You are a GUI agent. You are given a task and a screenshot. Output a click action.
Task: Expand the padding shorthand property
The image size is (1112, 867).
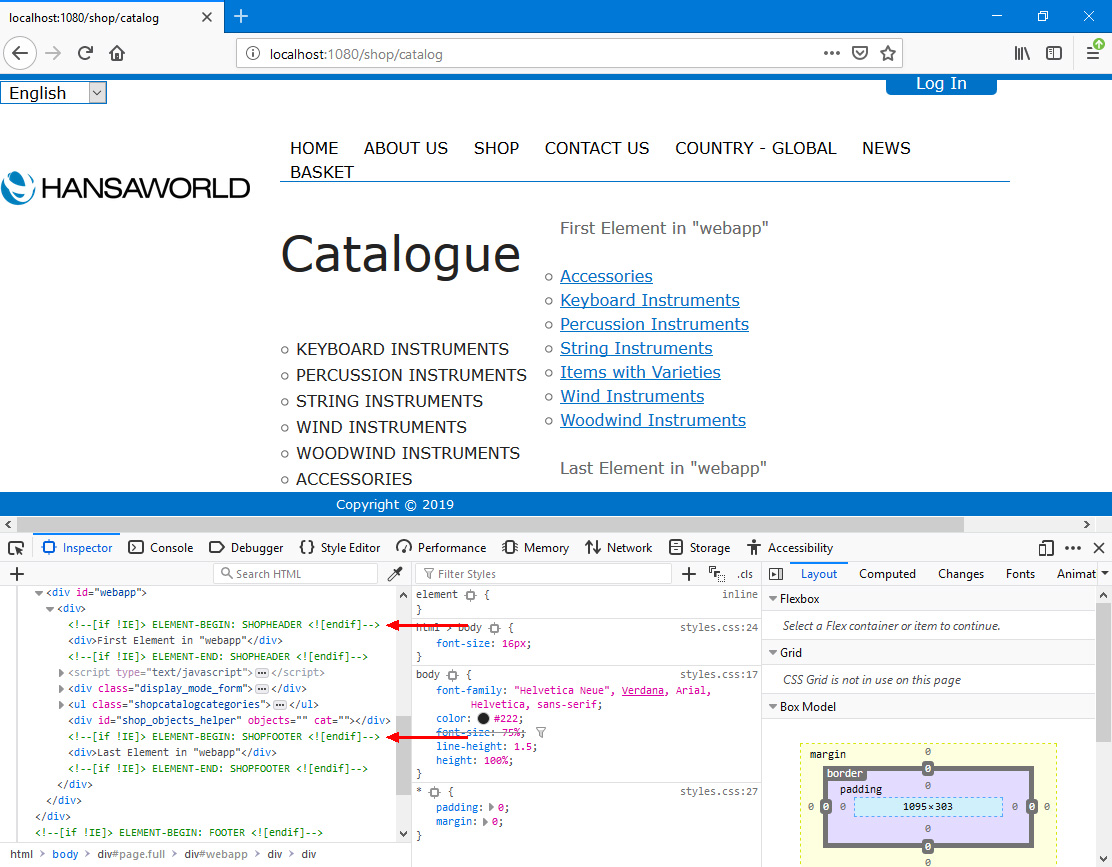pos(491,807)
